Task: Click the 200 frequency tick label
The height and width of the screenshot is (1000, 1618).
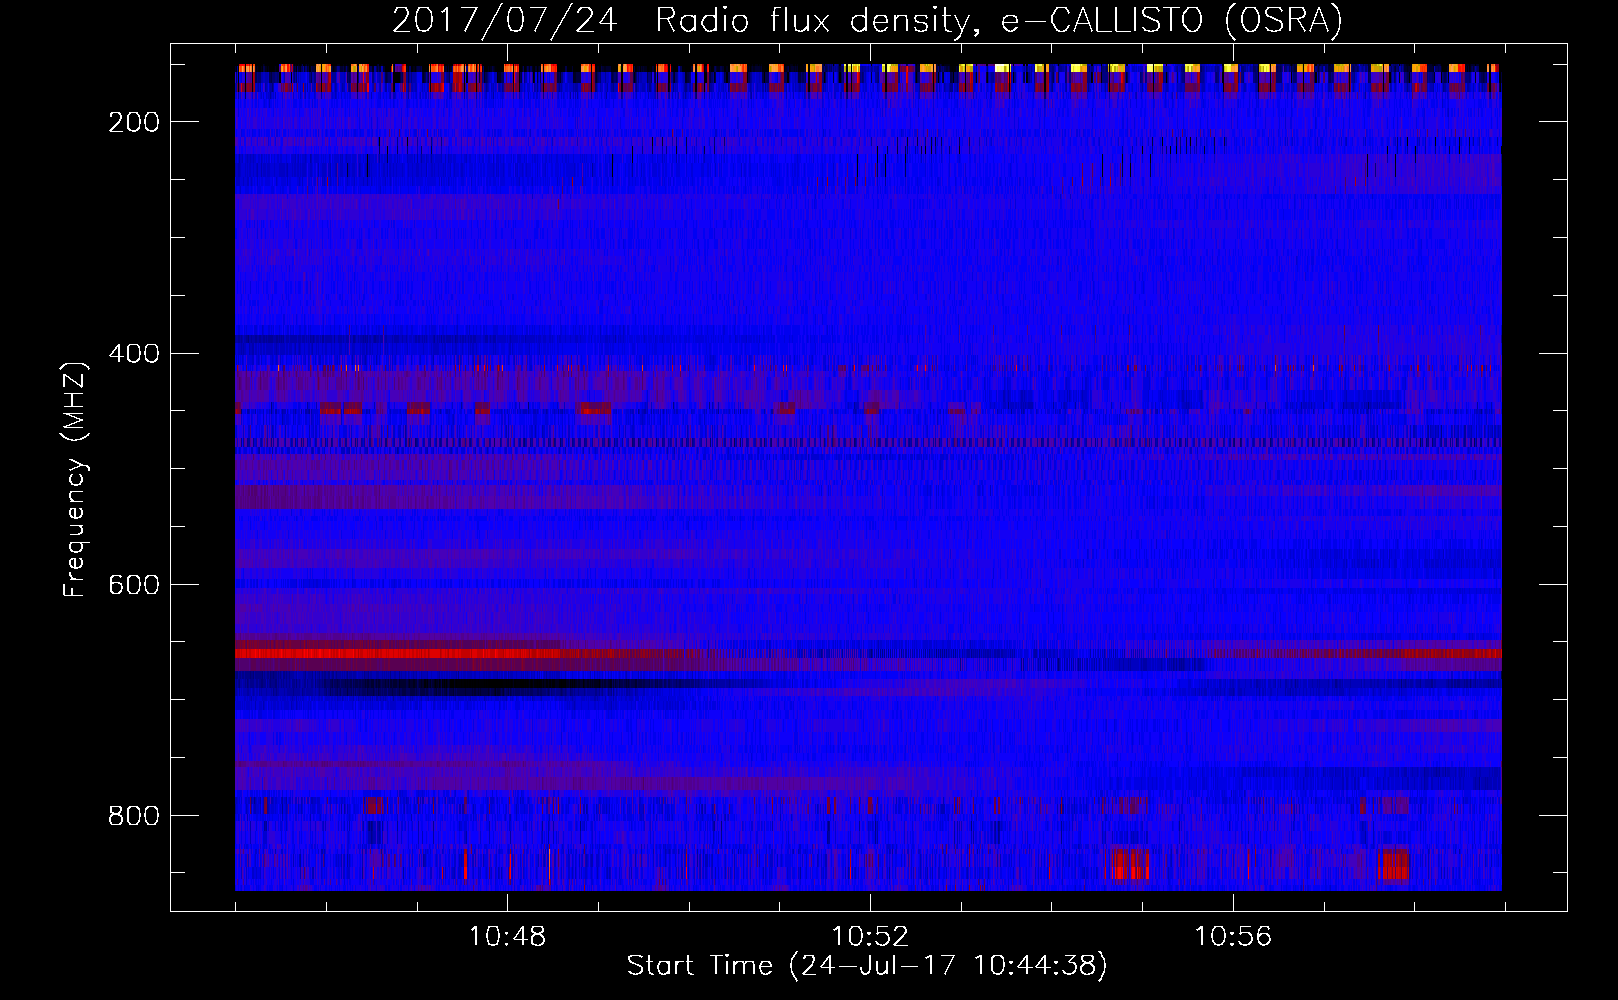Action: (133, 122)
